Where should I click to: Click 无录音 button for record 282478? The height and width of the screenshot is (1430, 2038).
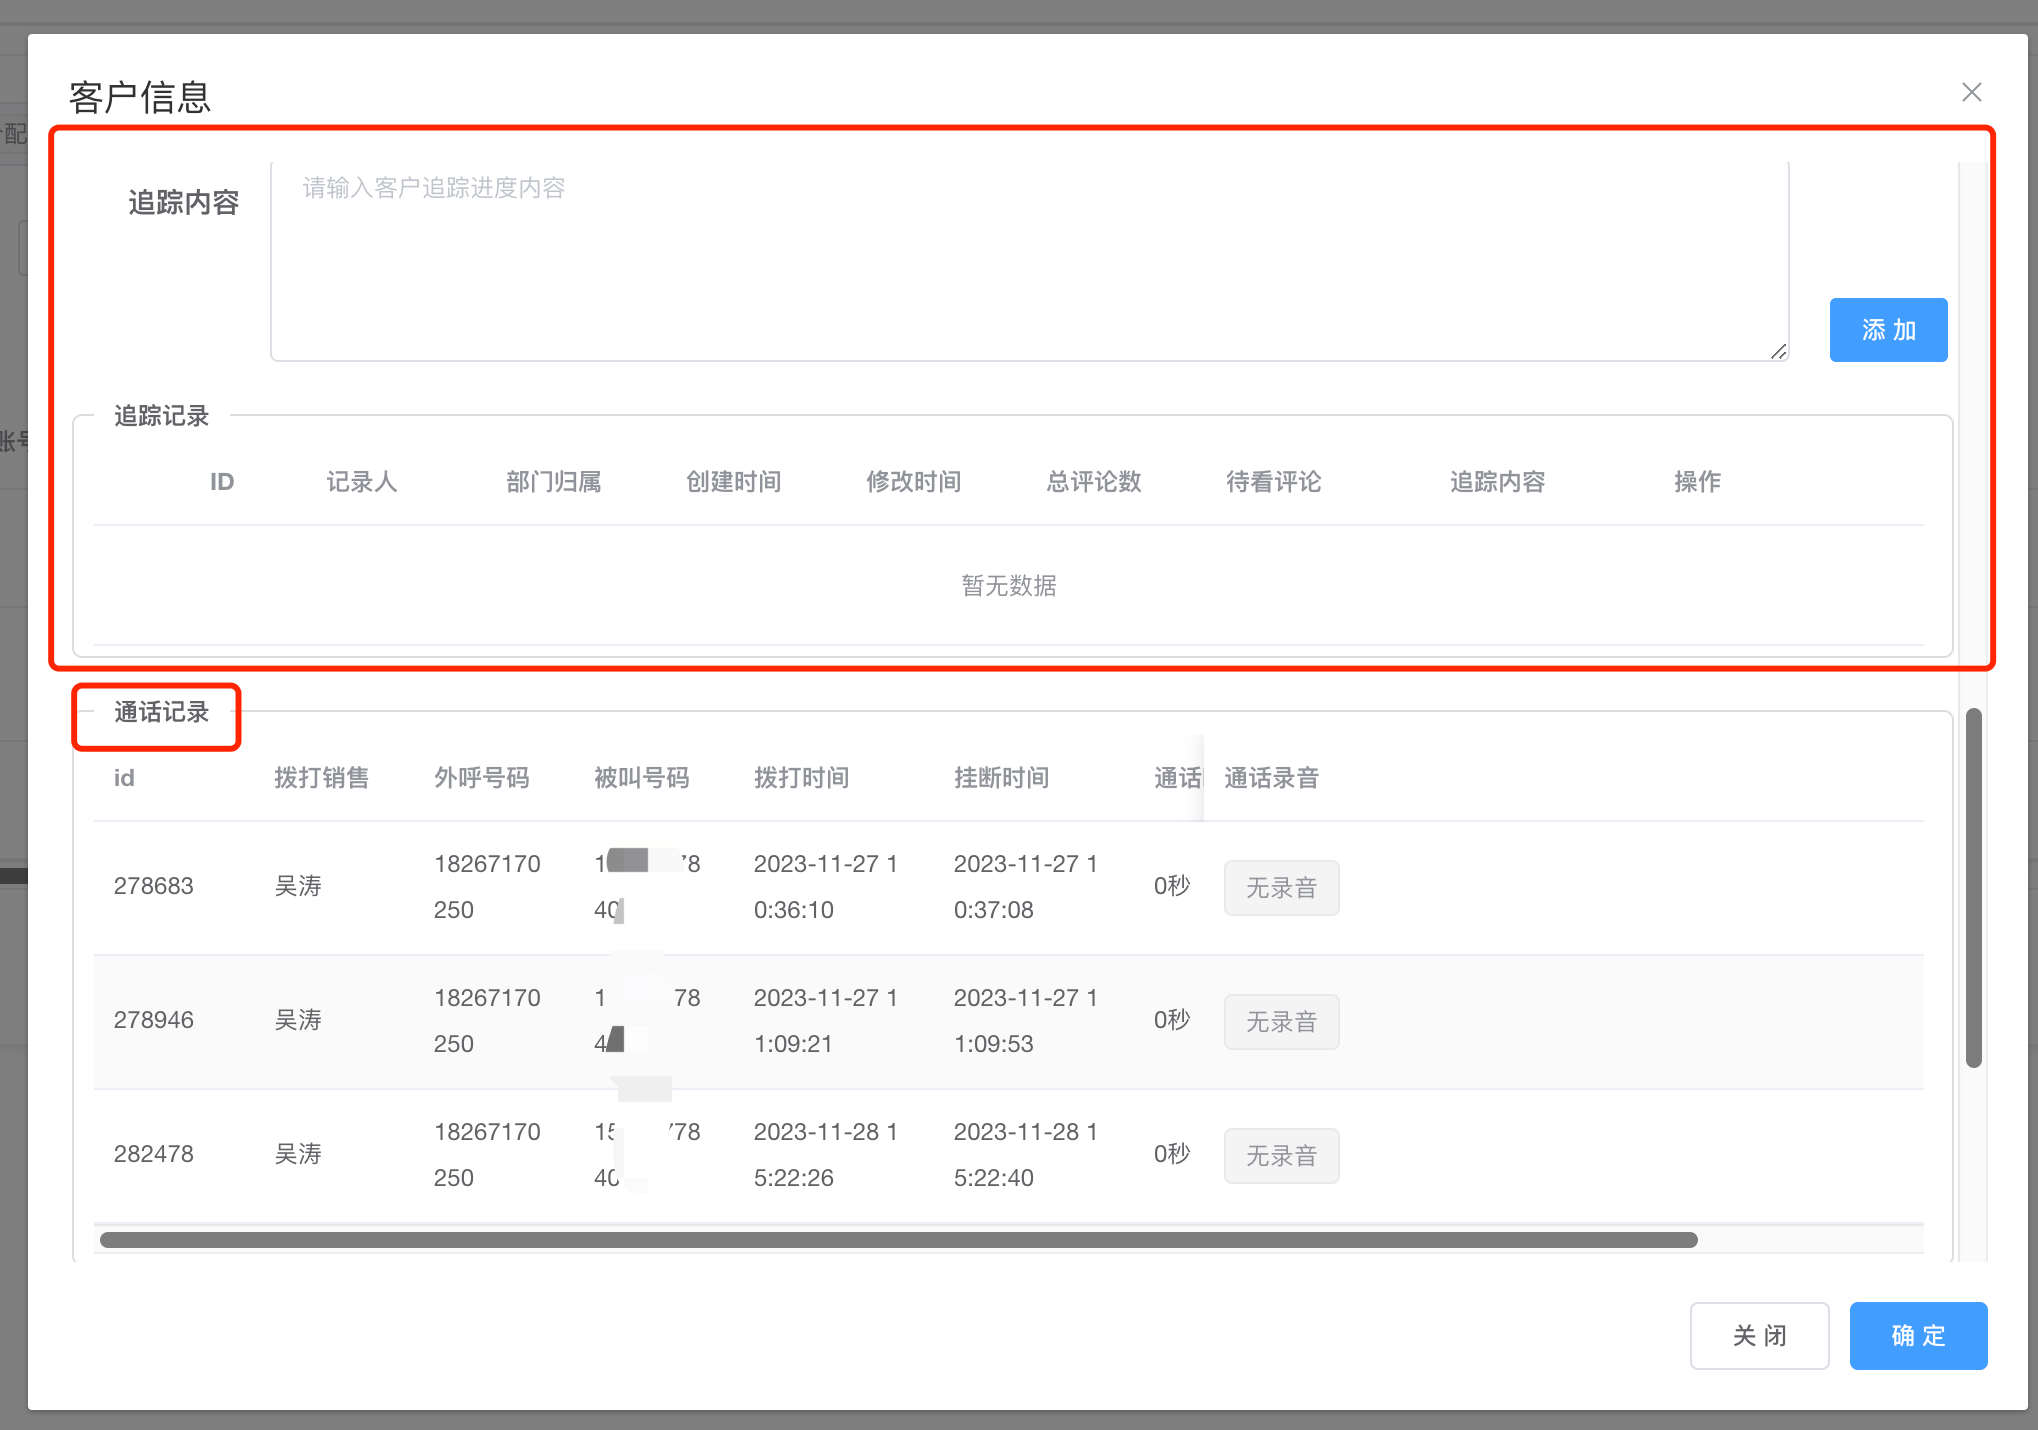point(1280,1155)
